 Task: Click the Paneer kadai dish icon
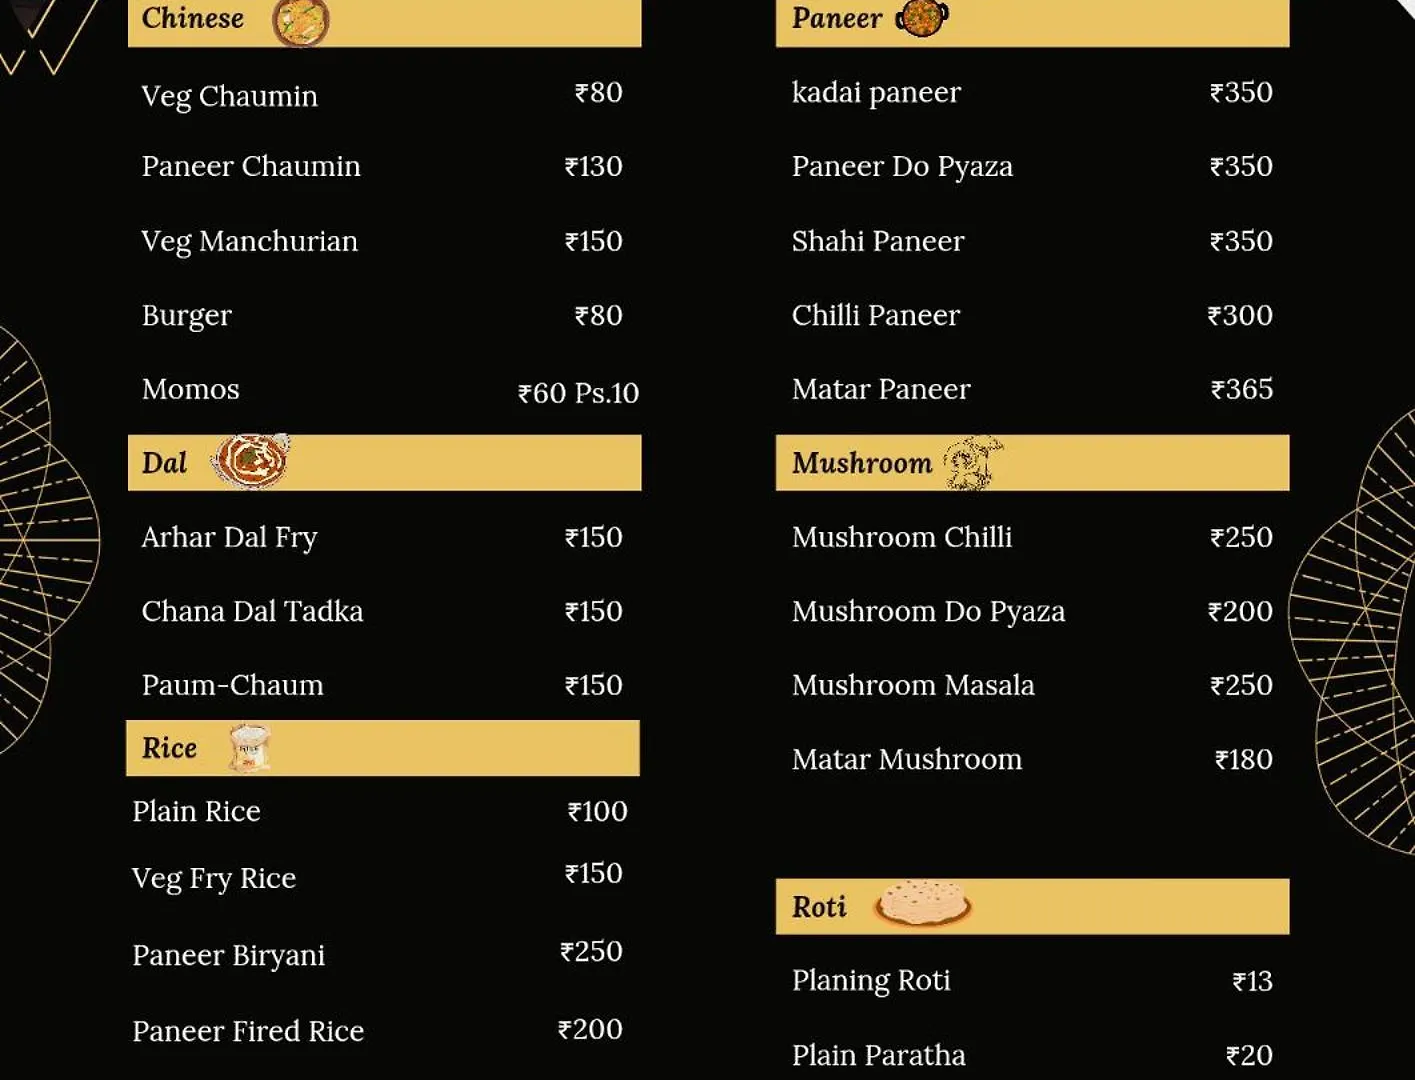(921, 18)
